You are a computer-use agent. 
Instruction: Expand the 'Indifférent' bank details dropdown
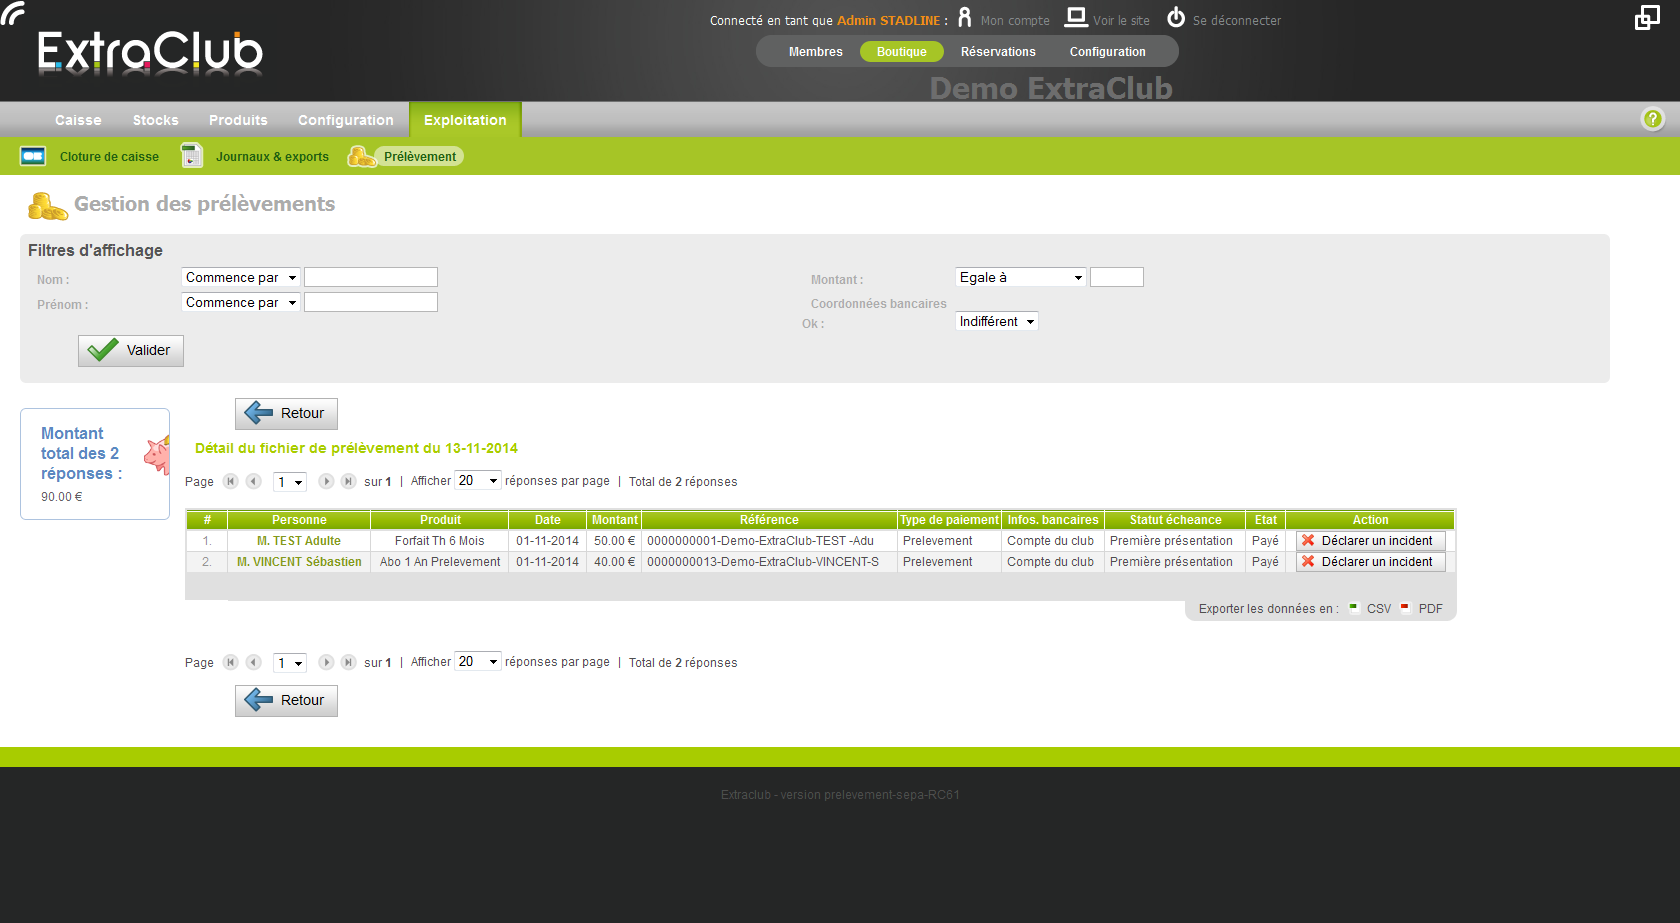tap(997, 321)
